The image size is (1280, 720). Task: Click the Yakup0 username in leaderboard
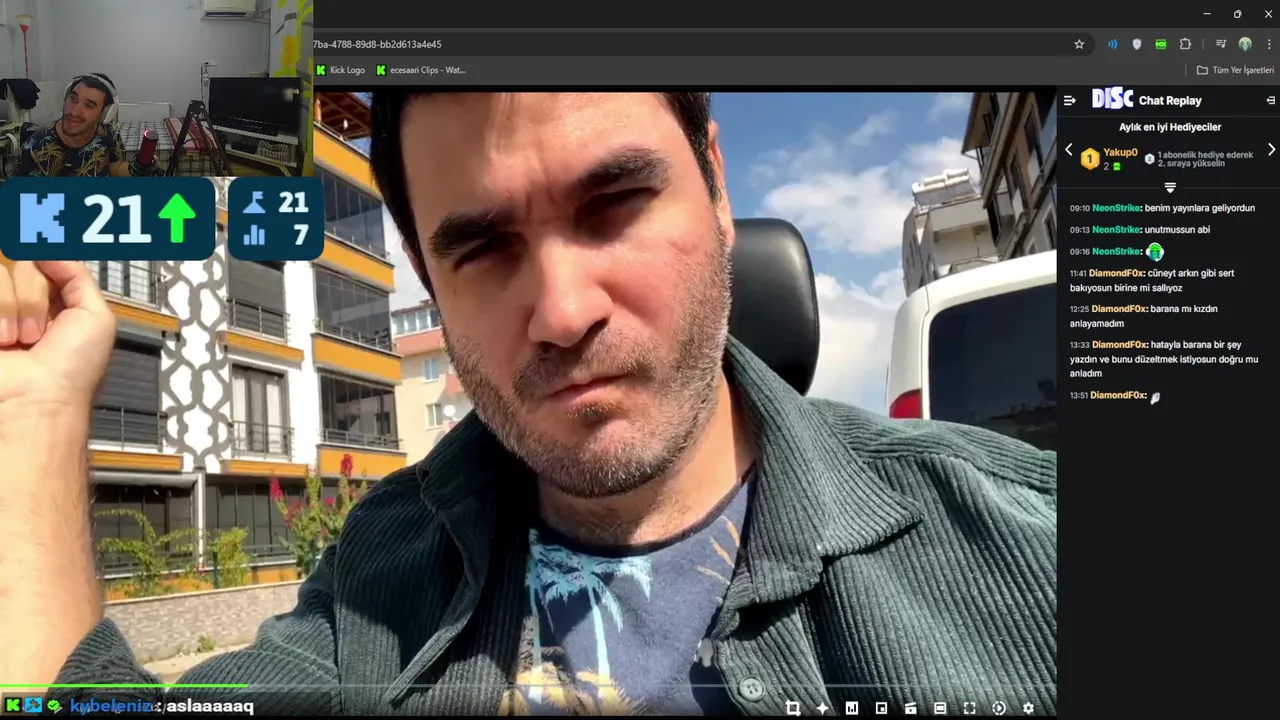pos(1120,153)
